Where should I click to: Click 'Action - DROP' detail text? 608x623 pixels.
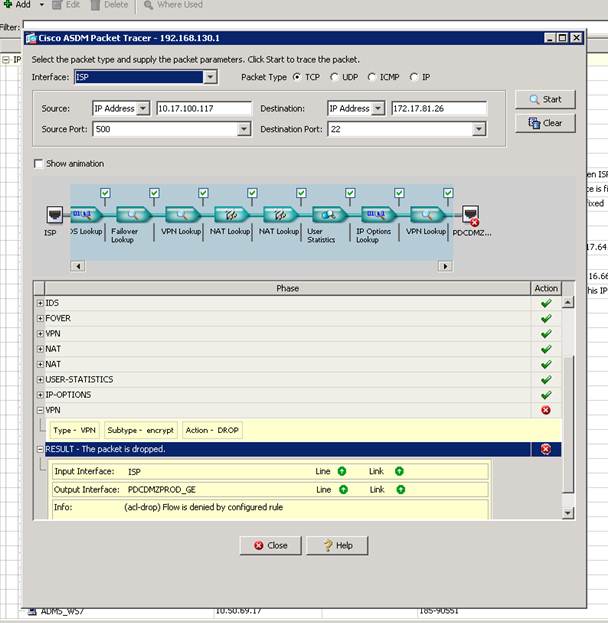(212, 430)
